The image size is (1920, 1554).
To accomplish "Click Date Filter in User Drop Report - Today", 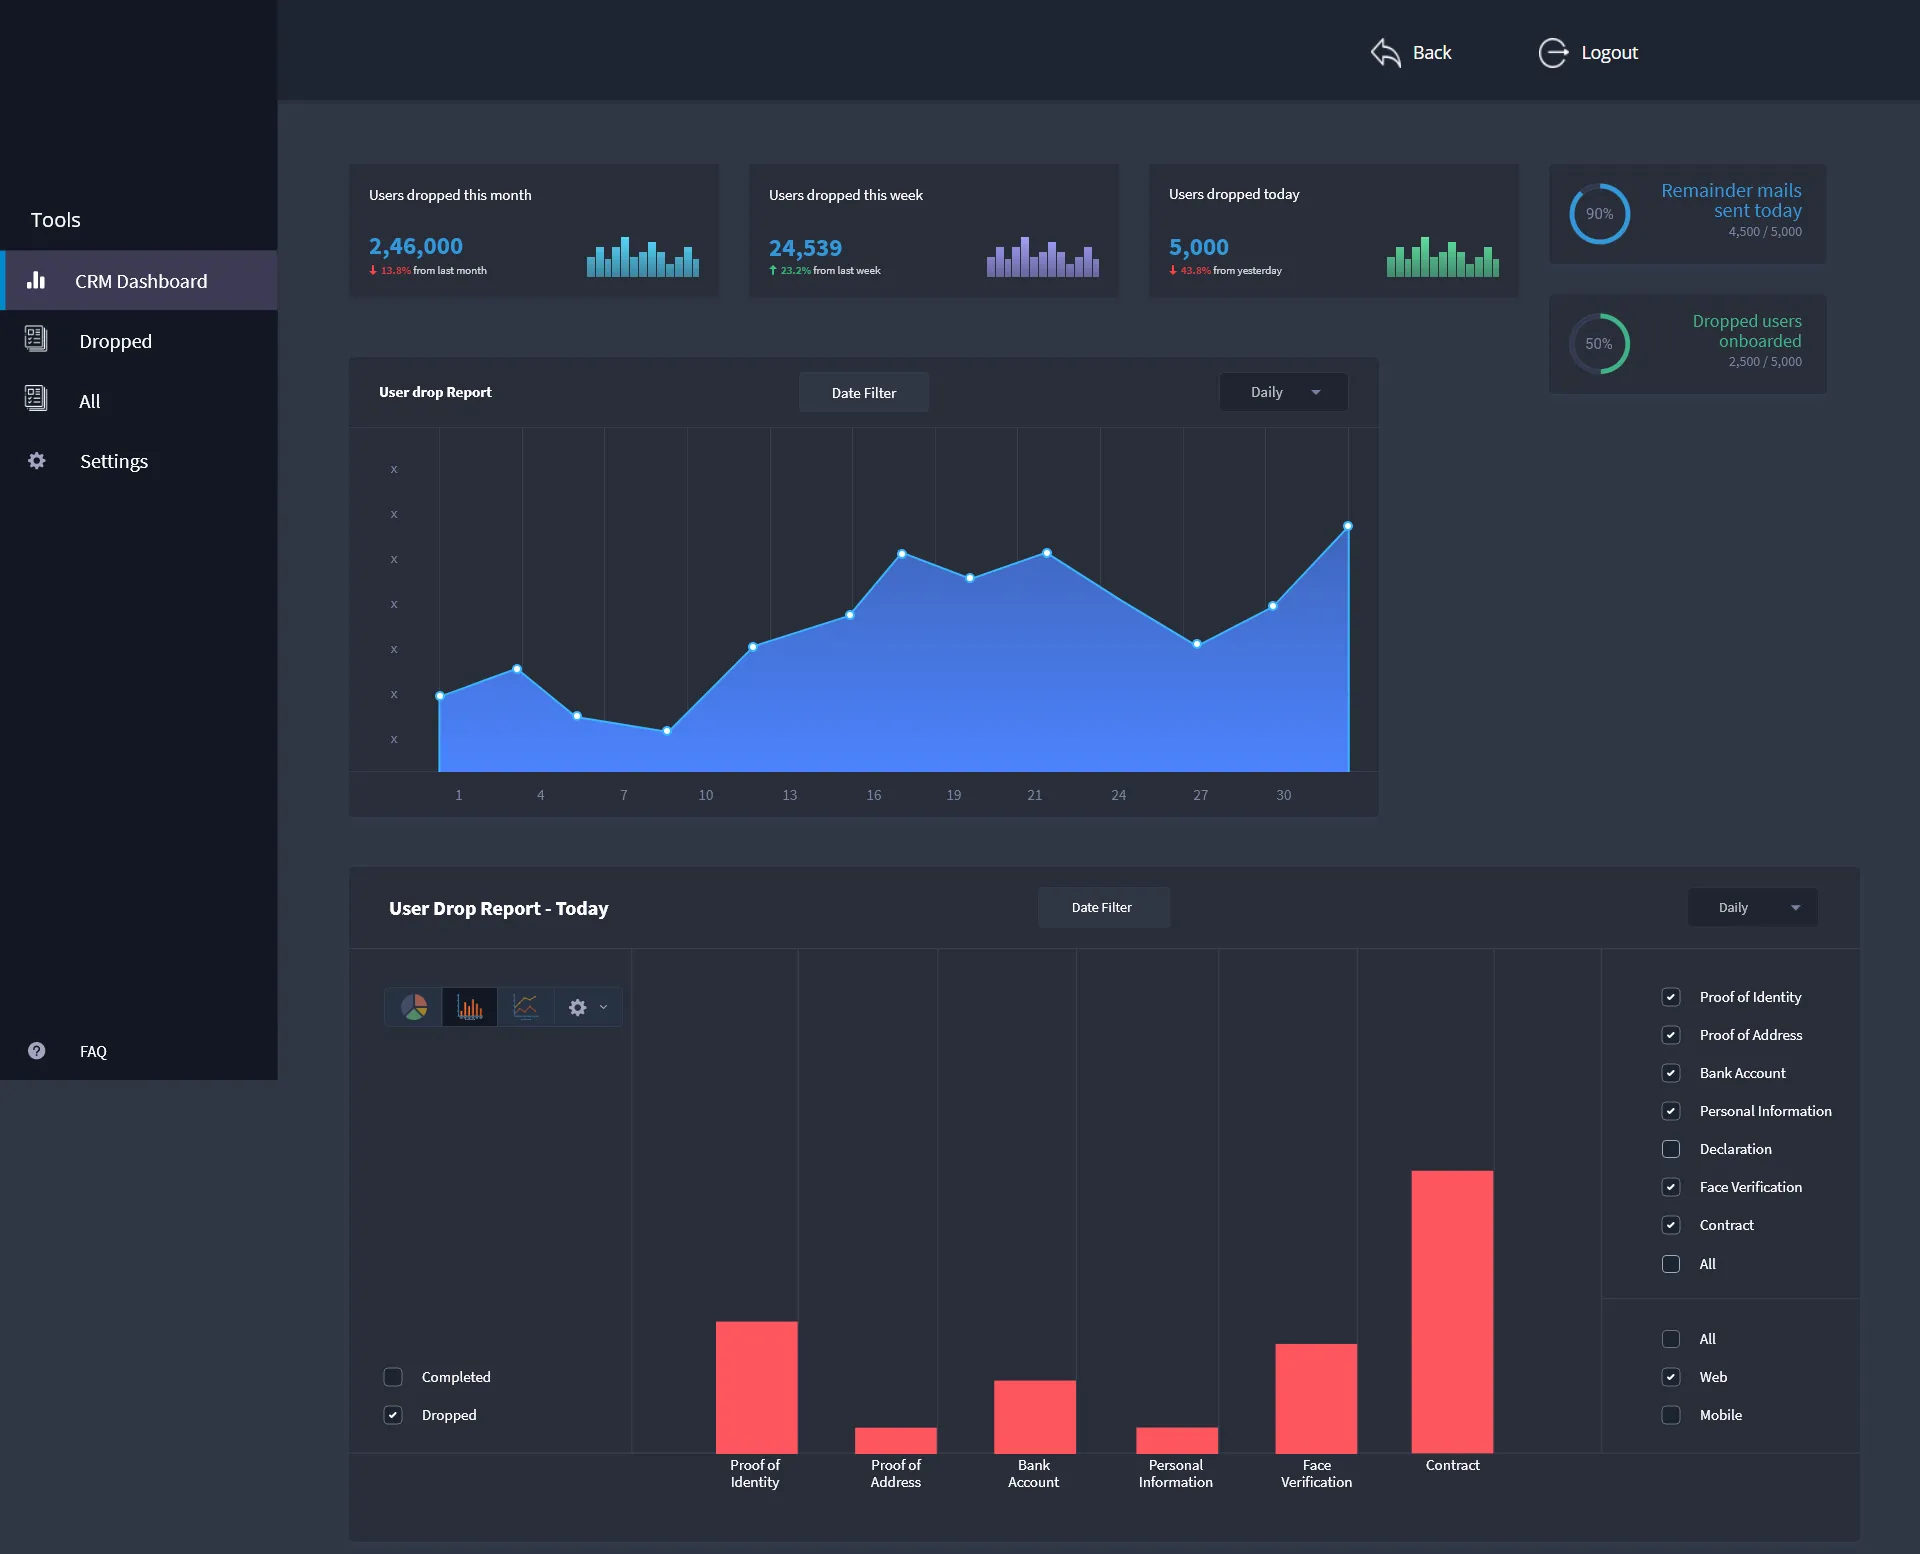I will pyautogui.click(x=1102, y=908).
